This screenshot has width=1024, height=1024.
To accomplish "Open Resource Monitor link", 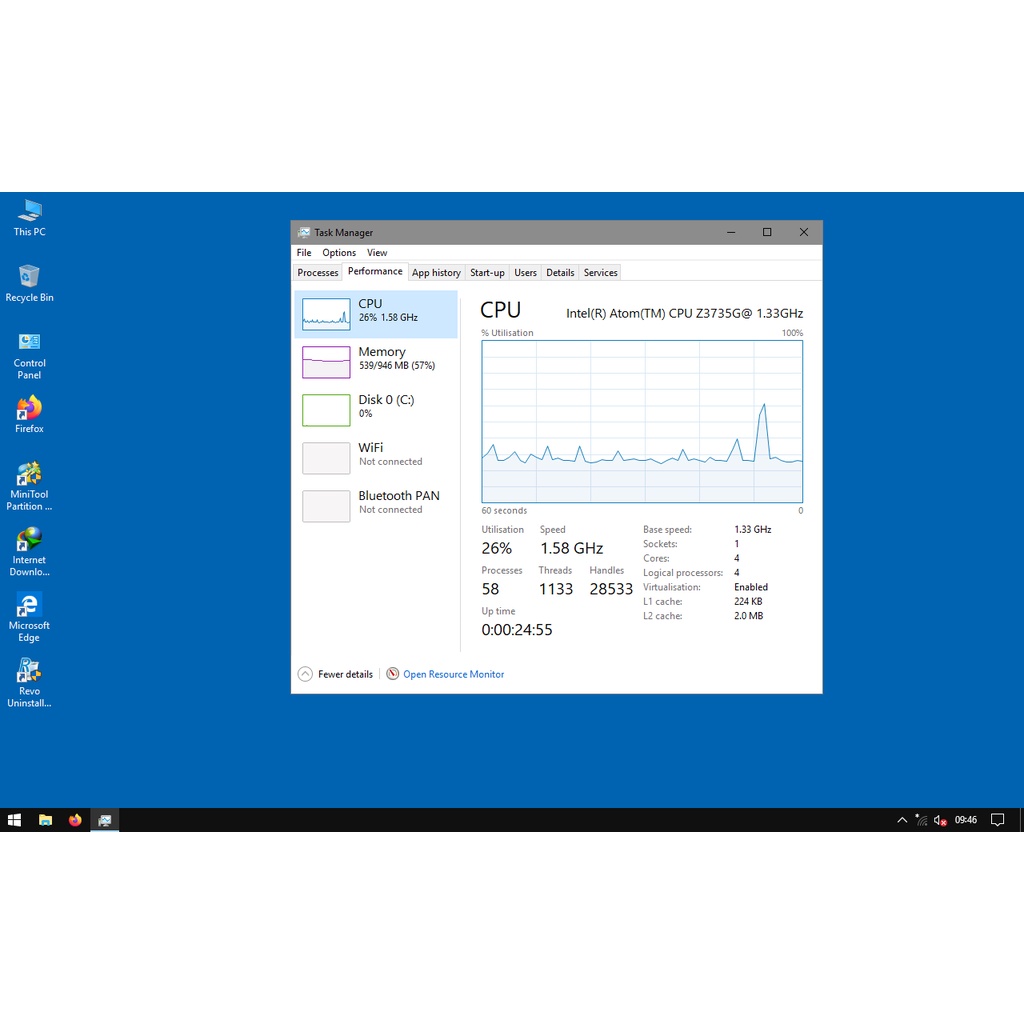I will [x=453, y=674].
